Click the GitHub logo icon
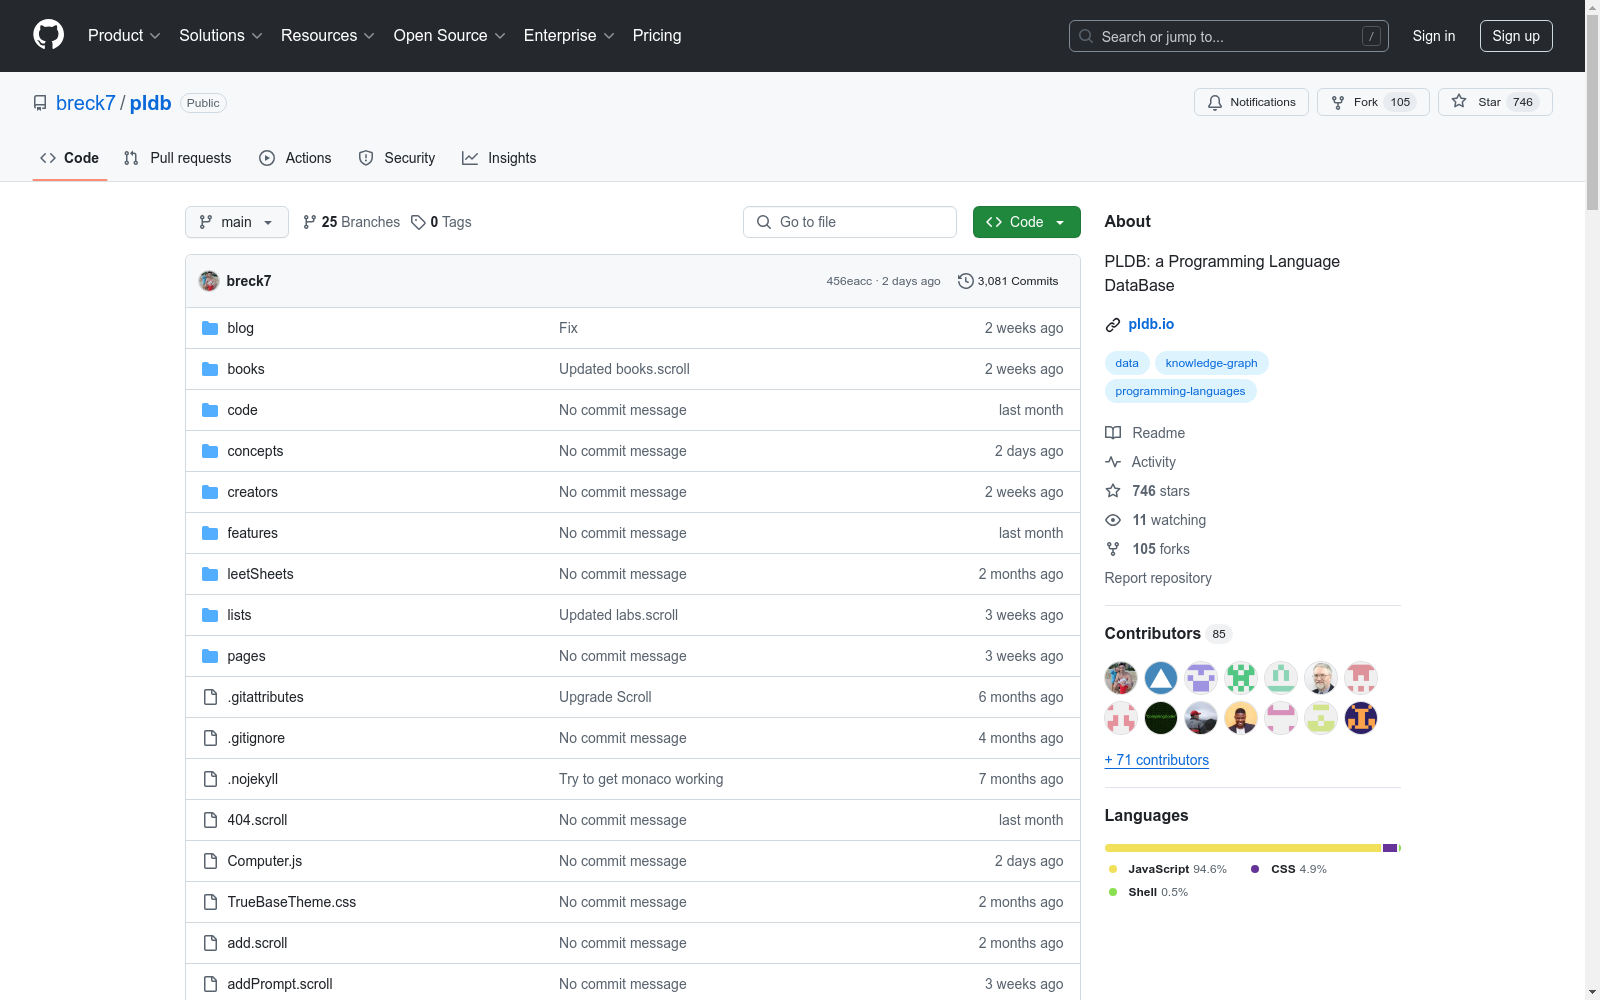The image size is (1600, 1000). (x=48, y=35)
